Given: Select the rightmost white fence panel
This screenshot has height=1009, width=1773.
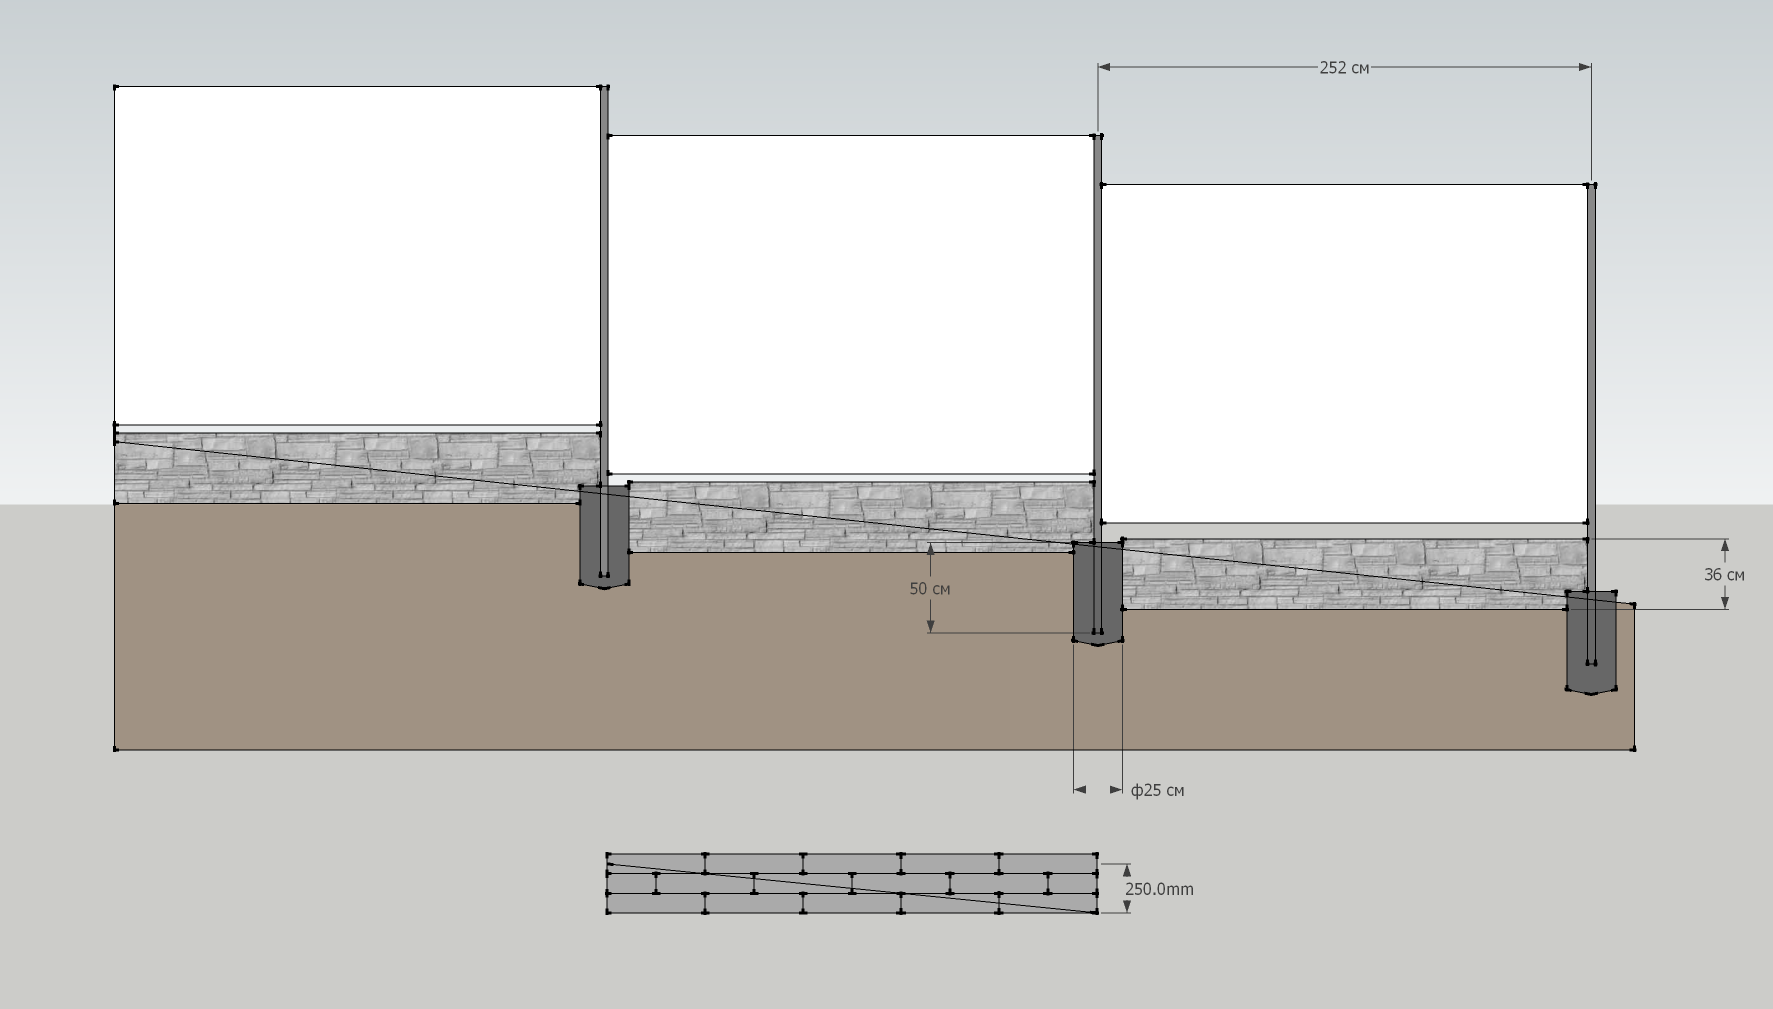Looking at the screenshot, I should pos(1343,352).
